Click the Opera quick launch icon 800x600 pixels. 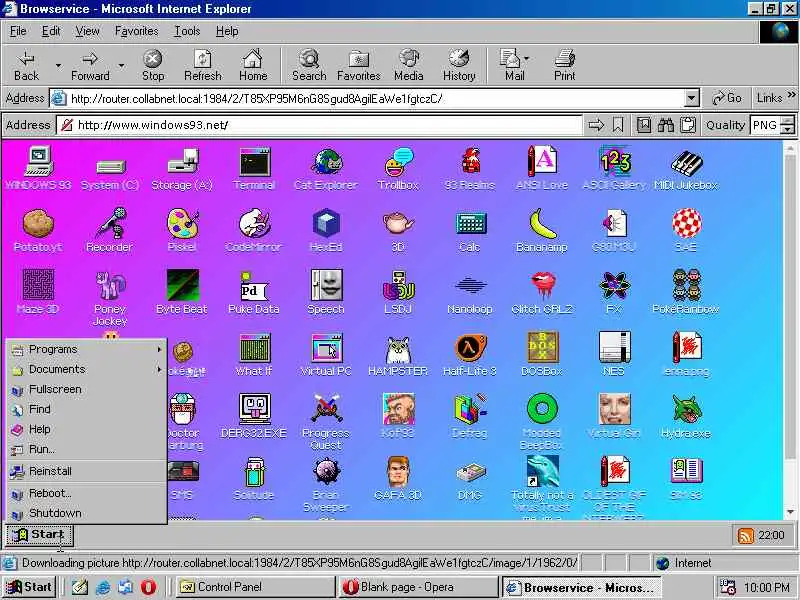point(148,587)
